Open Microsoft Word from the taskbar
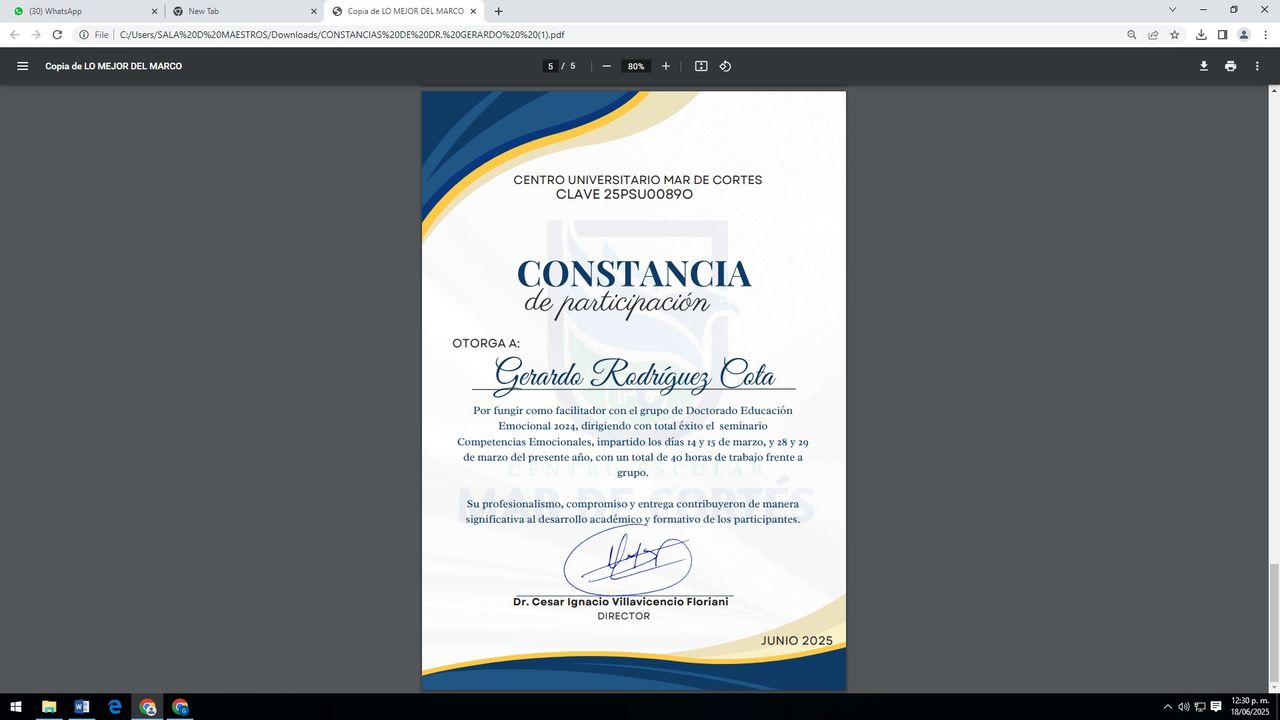 tap(81, 707)
